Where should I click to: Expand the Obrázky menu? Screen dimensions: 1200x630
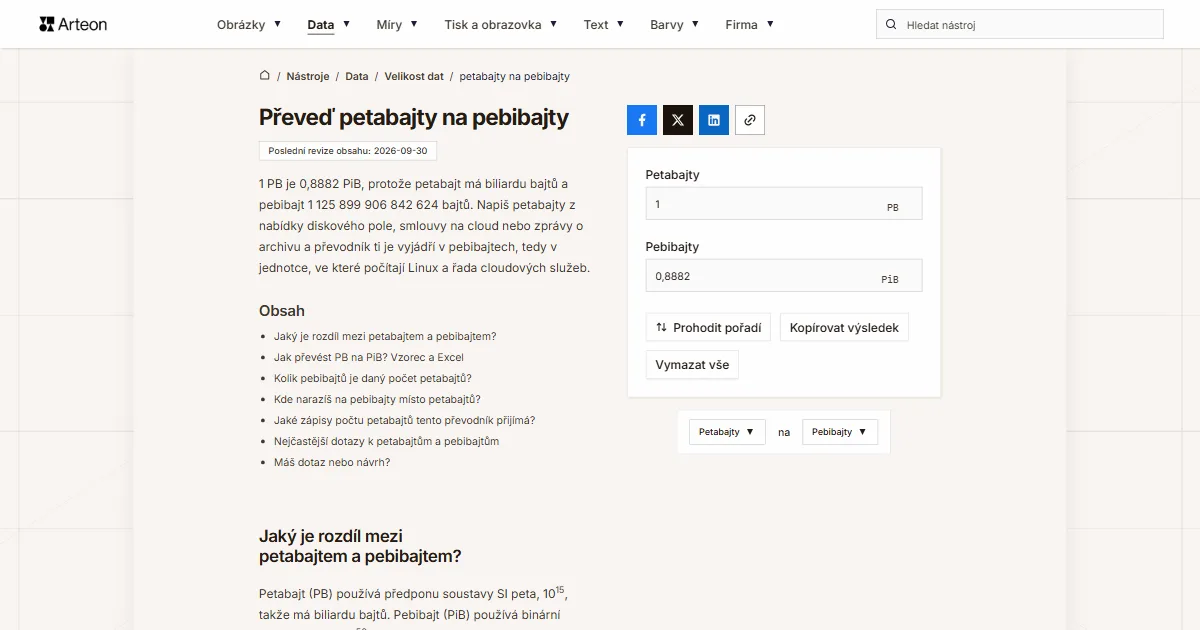point(249,24)
